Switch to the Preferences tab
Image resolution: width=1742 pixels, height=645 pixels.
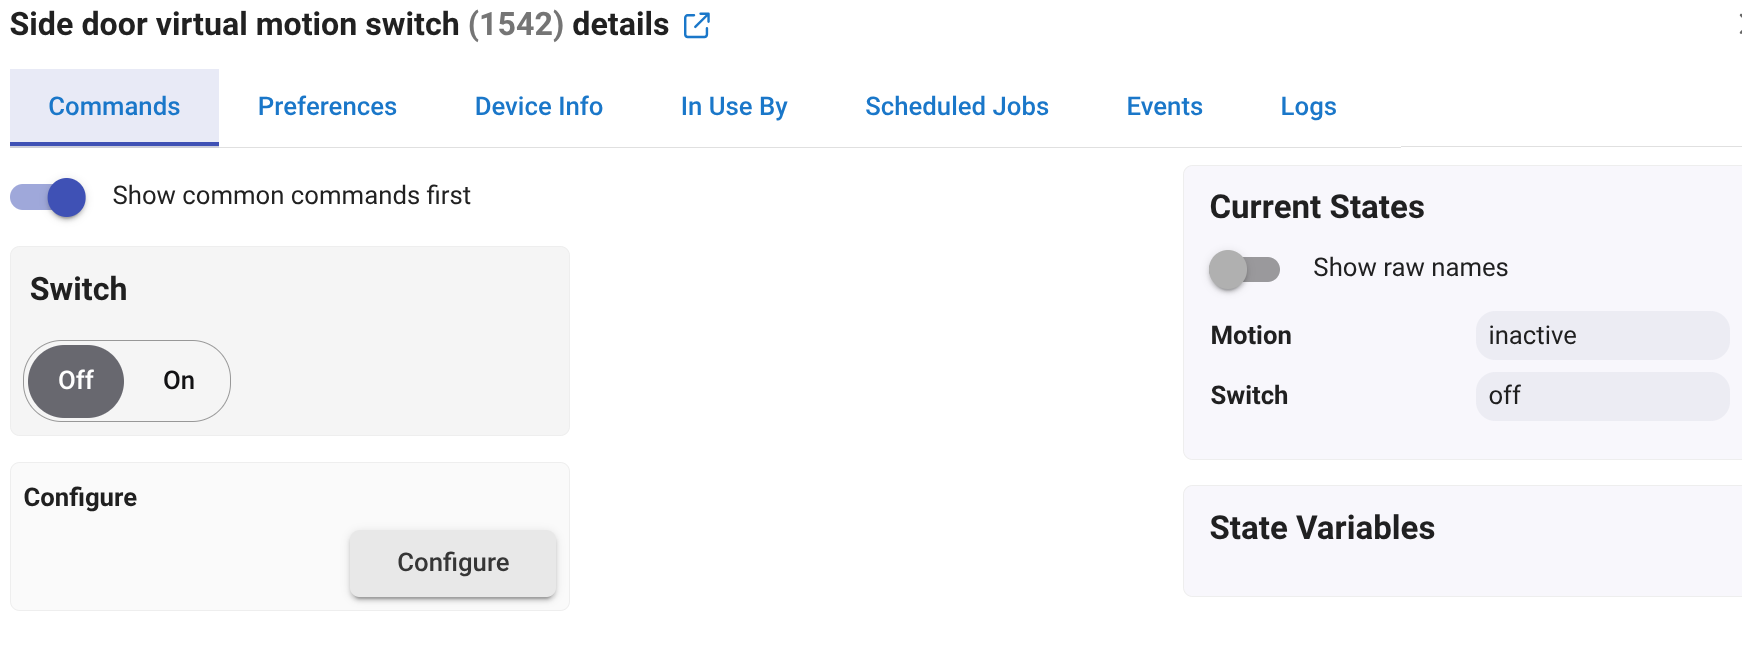pos(327,107)
